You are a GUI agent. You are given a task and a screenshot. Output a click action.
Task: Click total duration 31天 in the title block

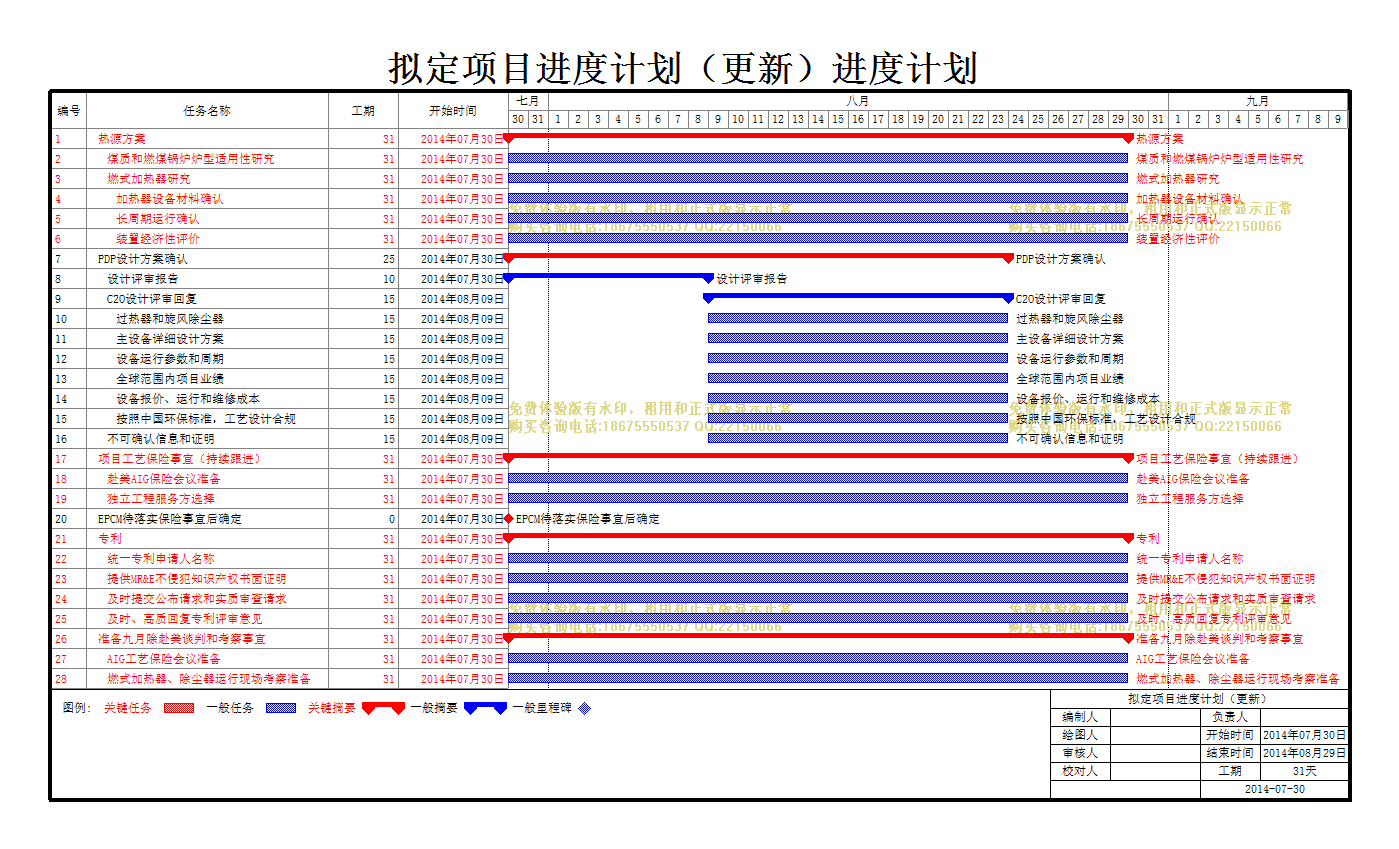1305,771
